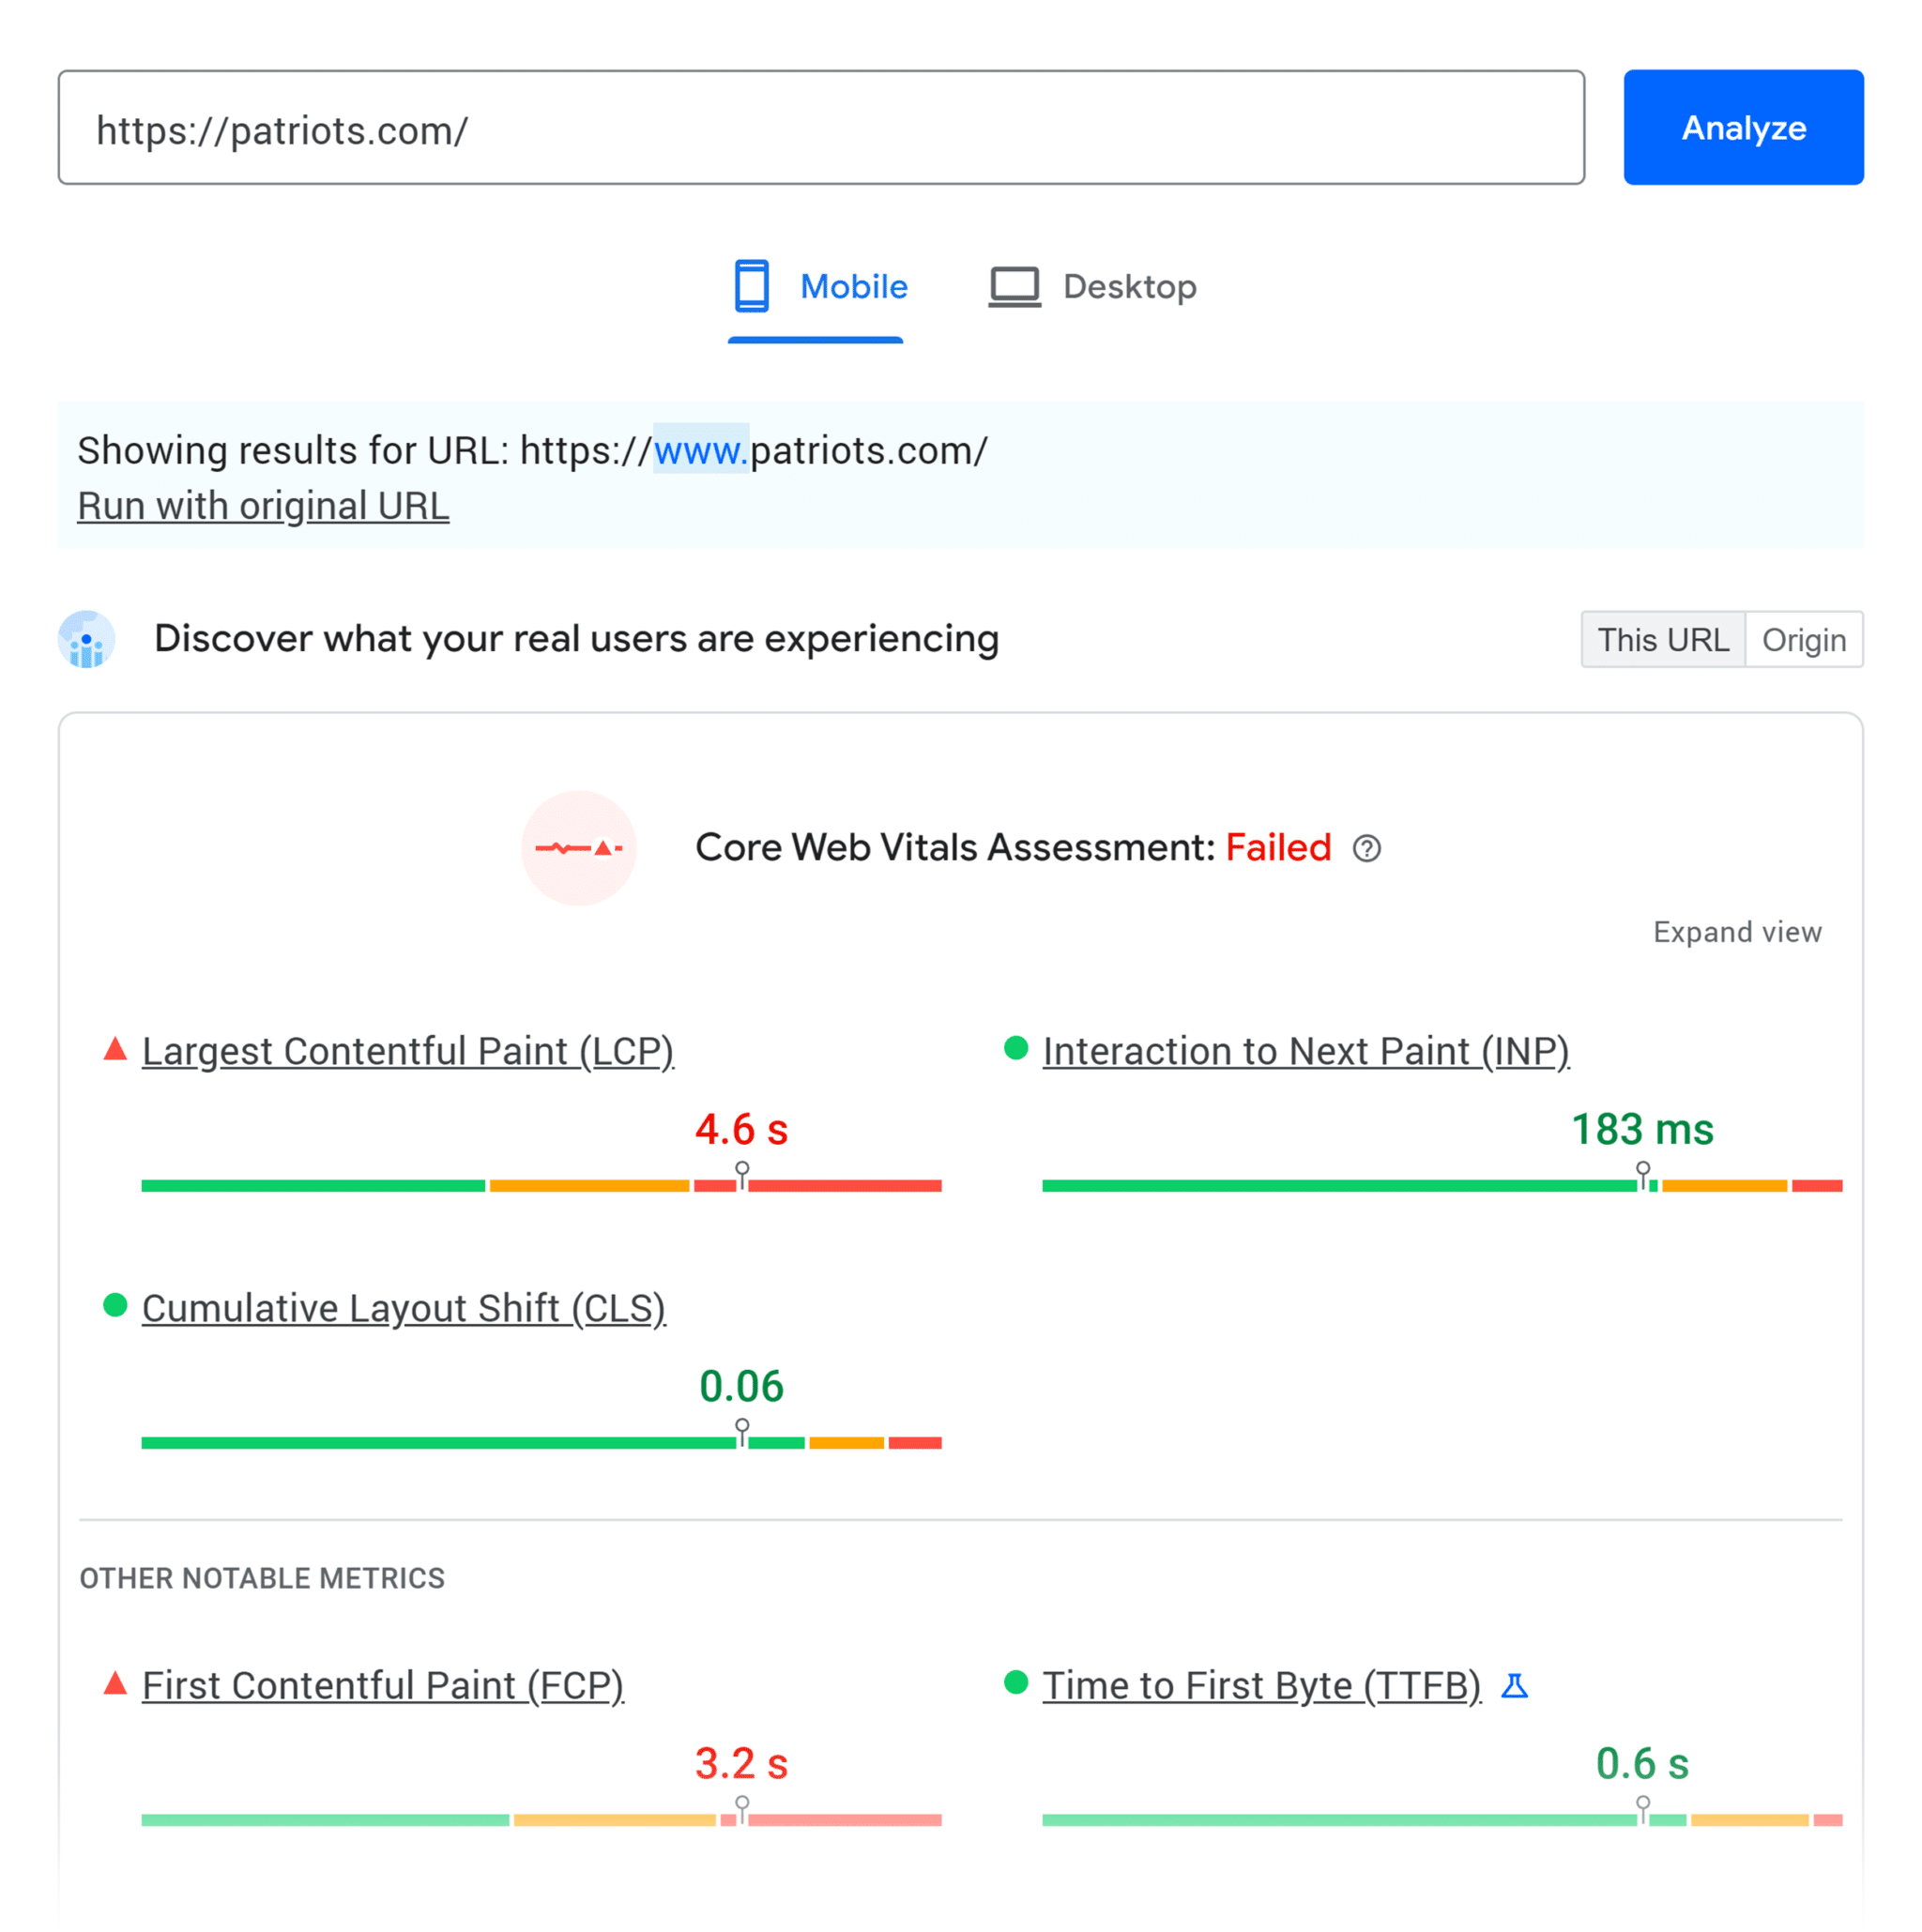Select the This URL toggle
This screenshot has width=1922, height=1932.
pos(1663,640)
